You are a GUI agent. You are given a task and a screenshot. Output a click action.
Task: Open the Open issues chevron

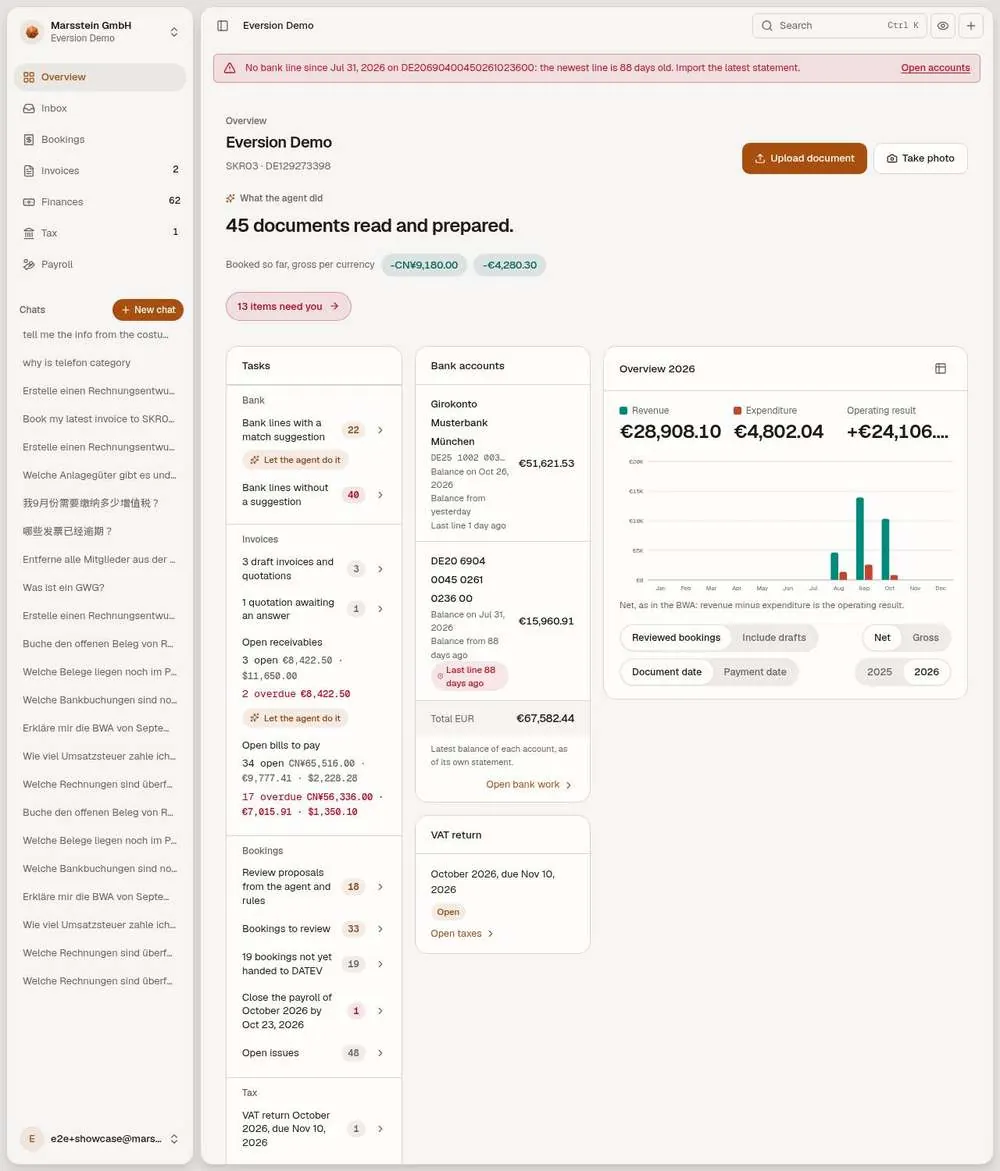coord(380,1053)
